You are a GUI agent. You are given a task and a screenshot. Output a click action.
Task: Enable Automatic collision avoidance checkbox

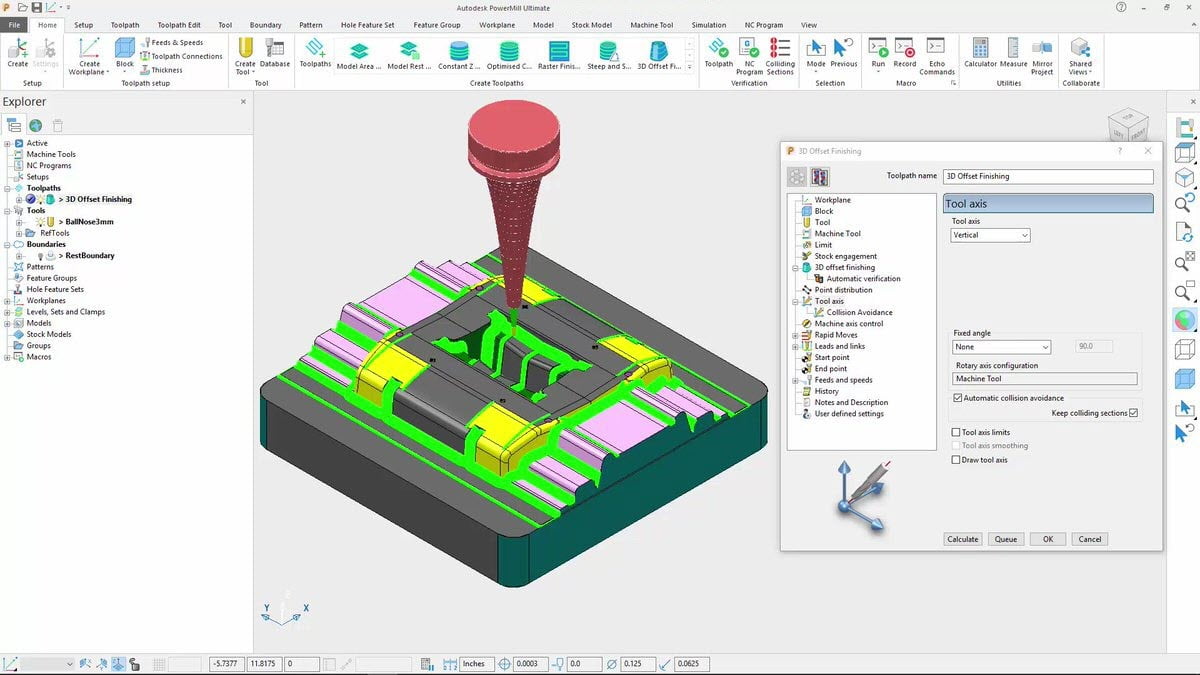[x=958, y=398]
